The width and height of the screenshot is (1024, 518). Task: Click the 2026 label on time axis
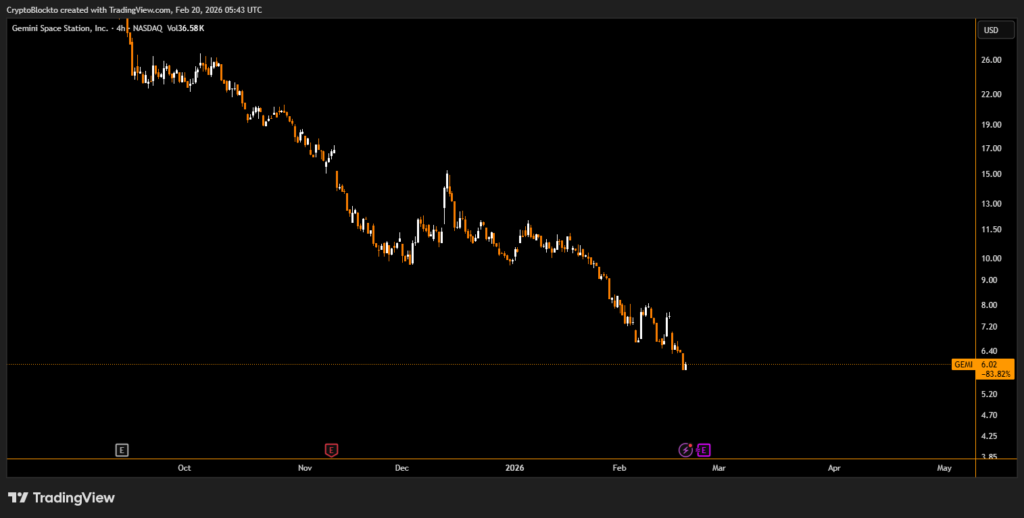(x=514, y=467)
